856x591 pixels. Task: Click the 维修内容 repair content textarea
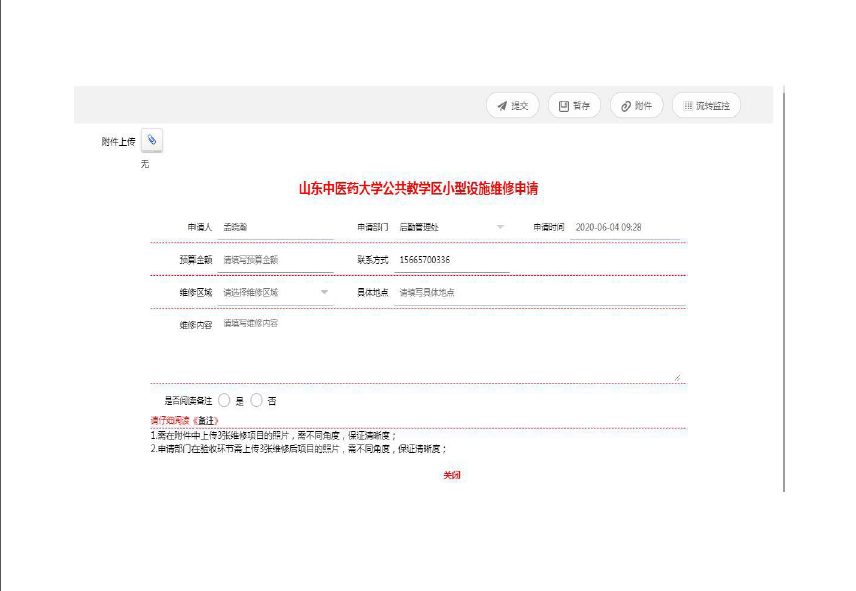[451, 348]
